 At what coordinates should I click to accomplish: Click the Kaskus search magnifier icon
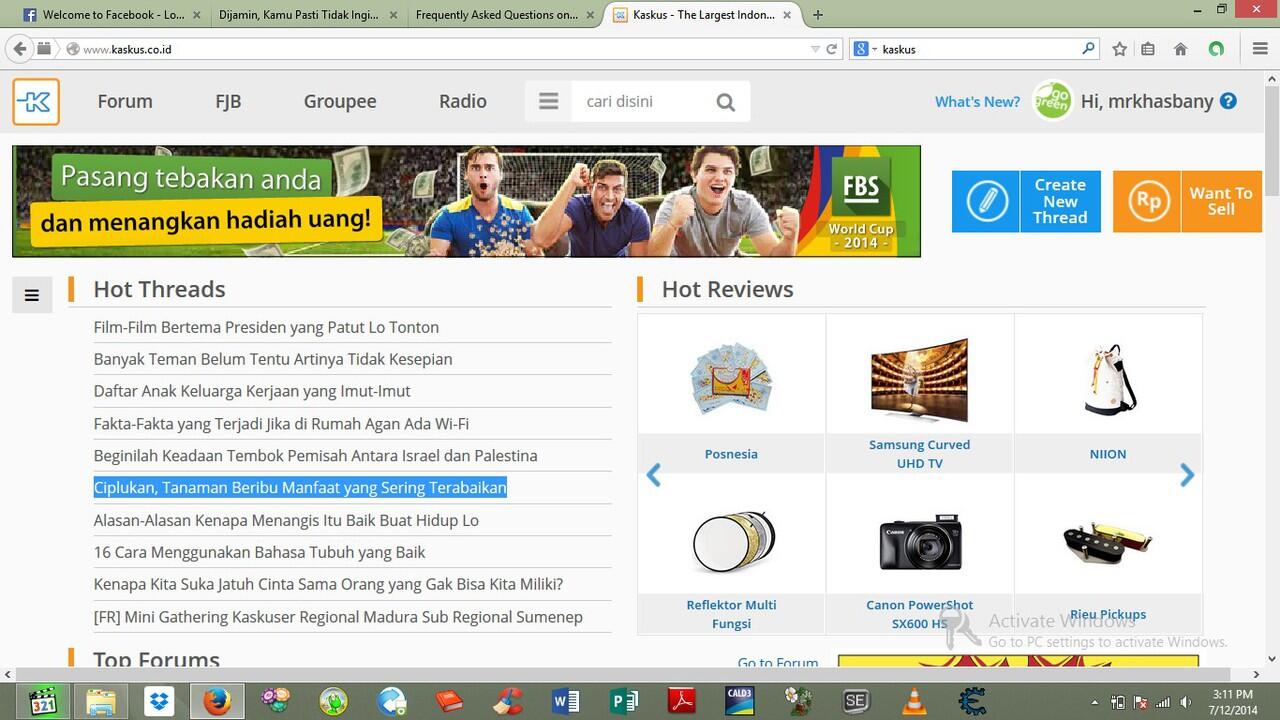pos(726,101)
